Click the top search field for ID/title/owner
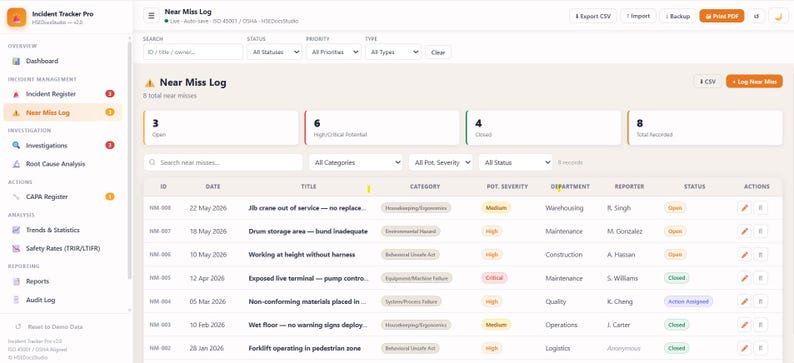This screenshot has height=363, width=794. (x=193, y=52)
